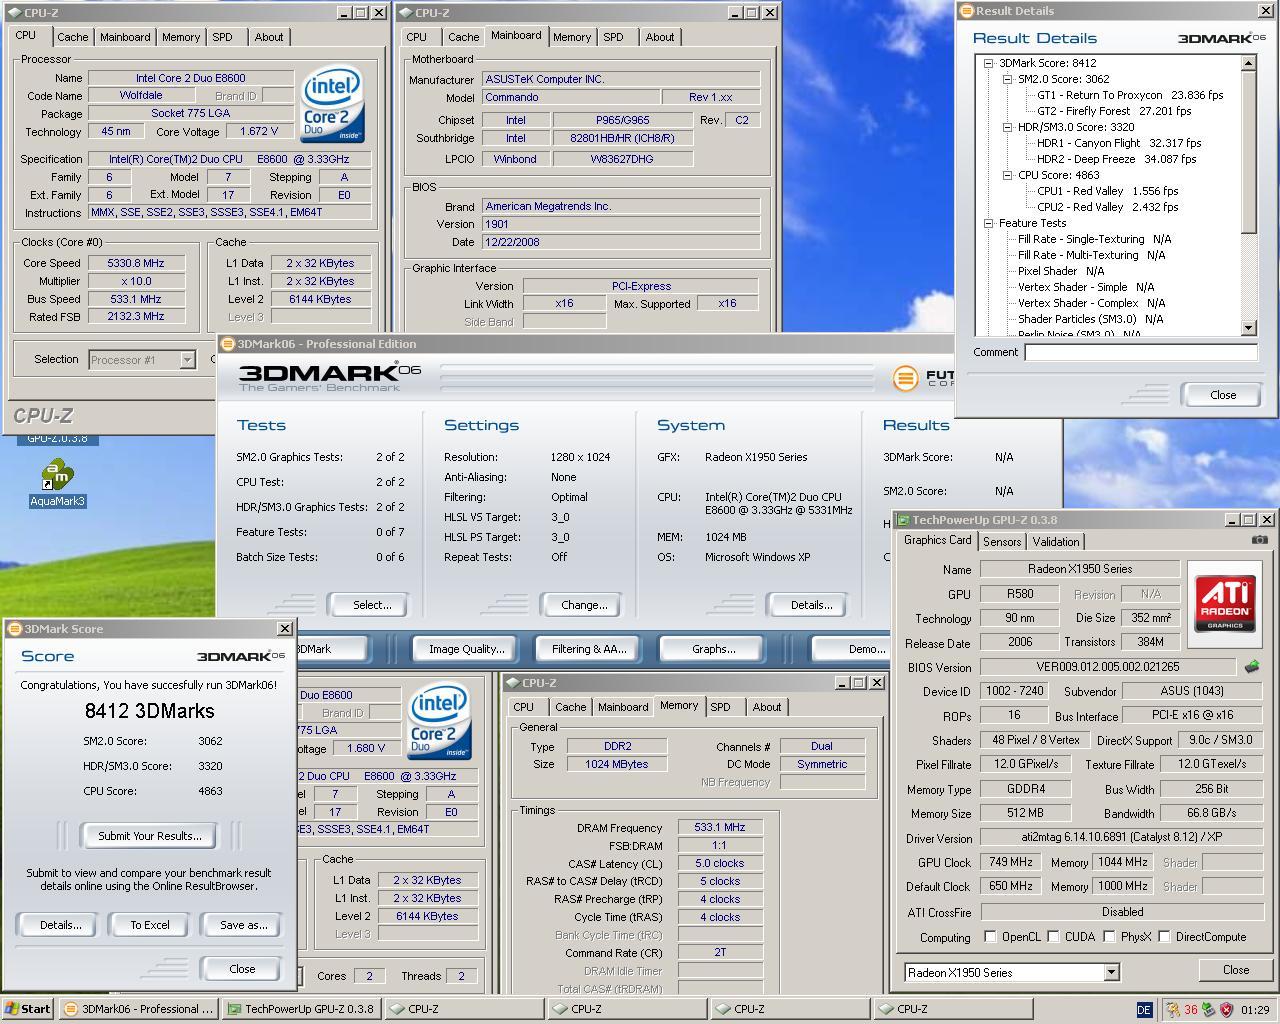Switch to Mainboard tab in top-left CPU-Z

[125, 37]
